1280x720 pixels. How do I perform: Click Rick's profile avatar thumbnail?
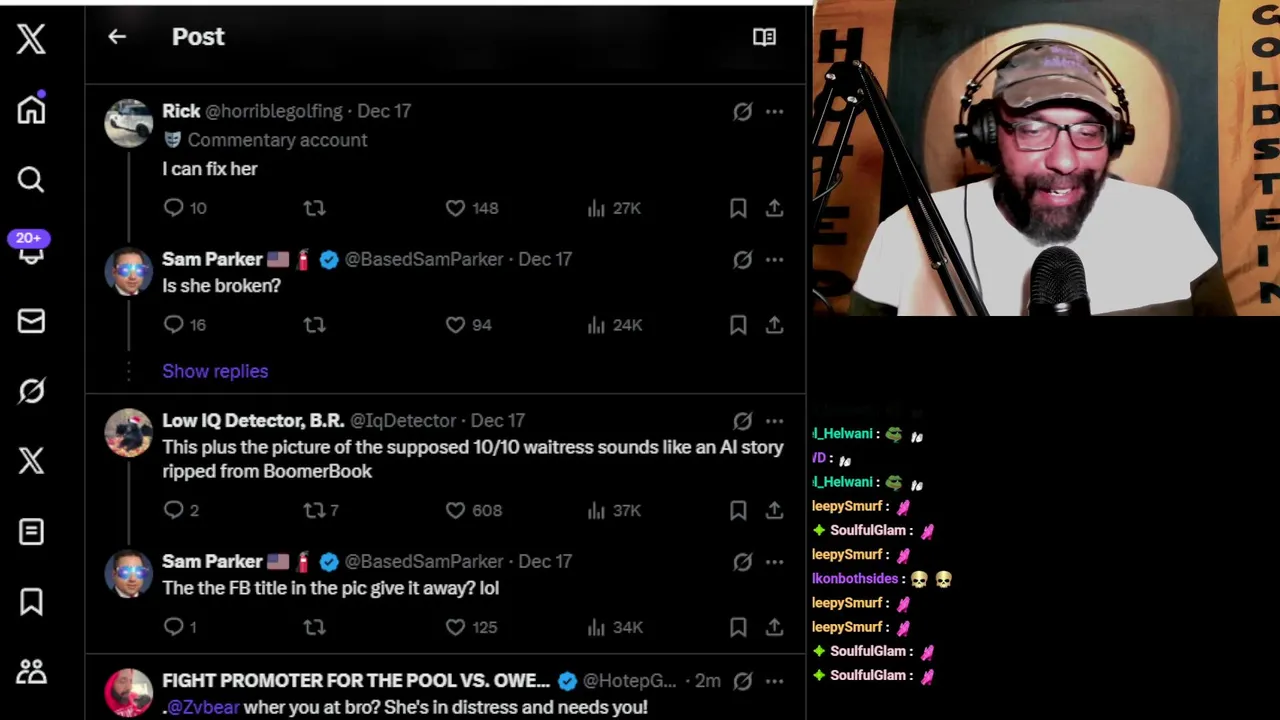(x=129, y=123)
